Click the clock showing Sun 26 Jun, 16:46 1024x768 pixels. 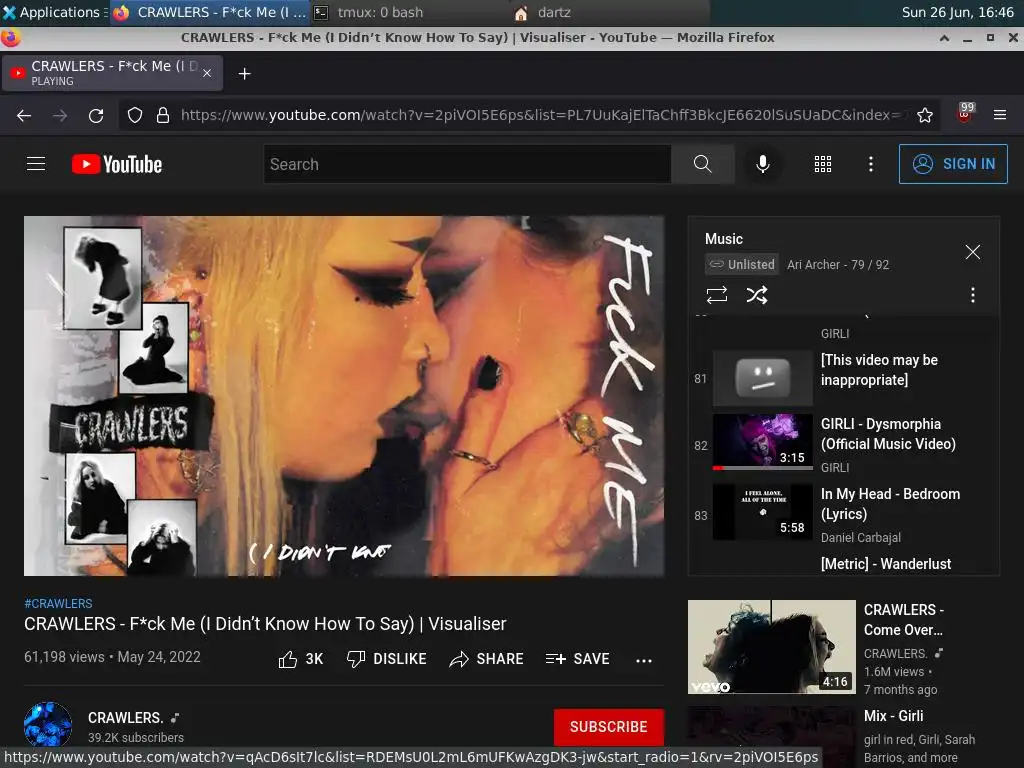[957, 12]
